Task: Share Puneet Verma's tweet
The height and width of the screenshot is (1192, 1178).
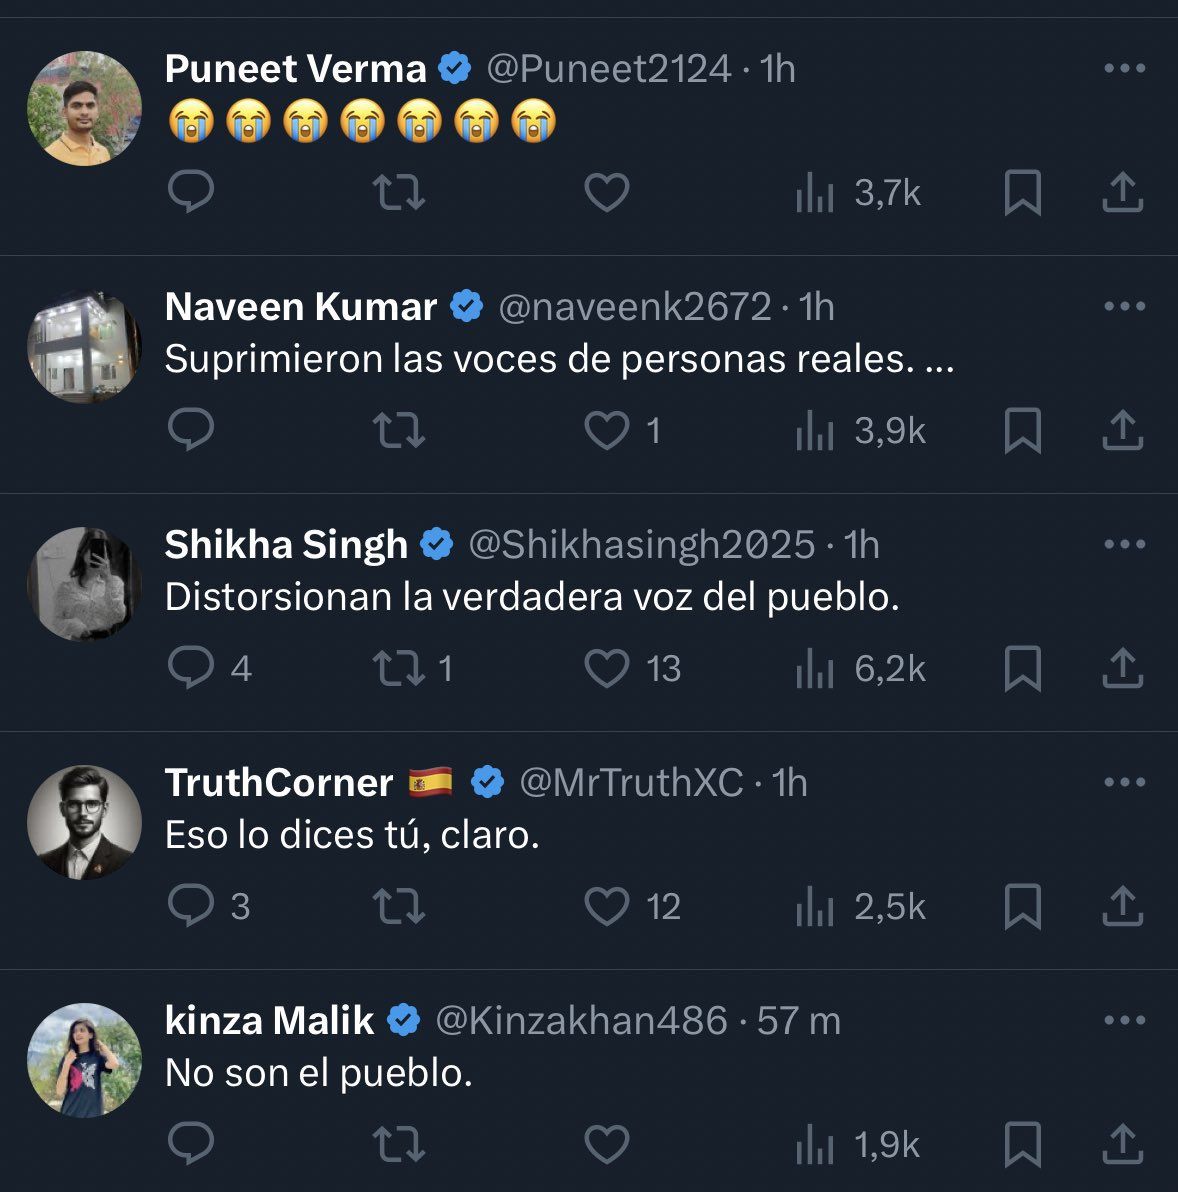Action: [1122, 192]
